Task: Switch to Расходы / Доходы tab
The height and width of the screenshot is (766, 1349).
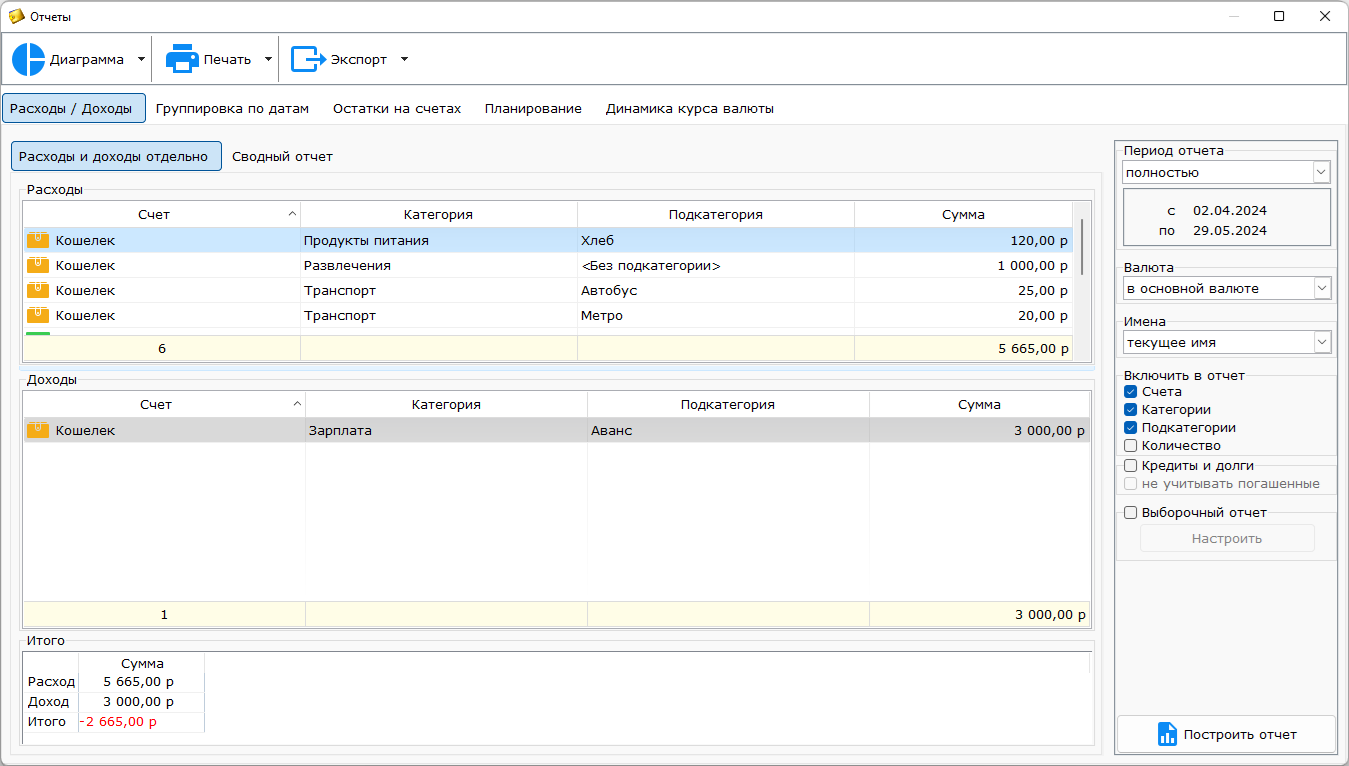Action: (x=74, y=108)
